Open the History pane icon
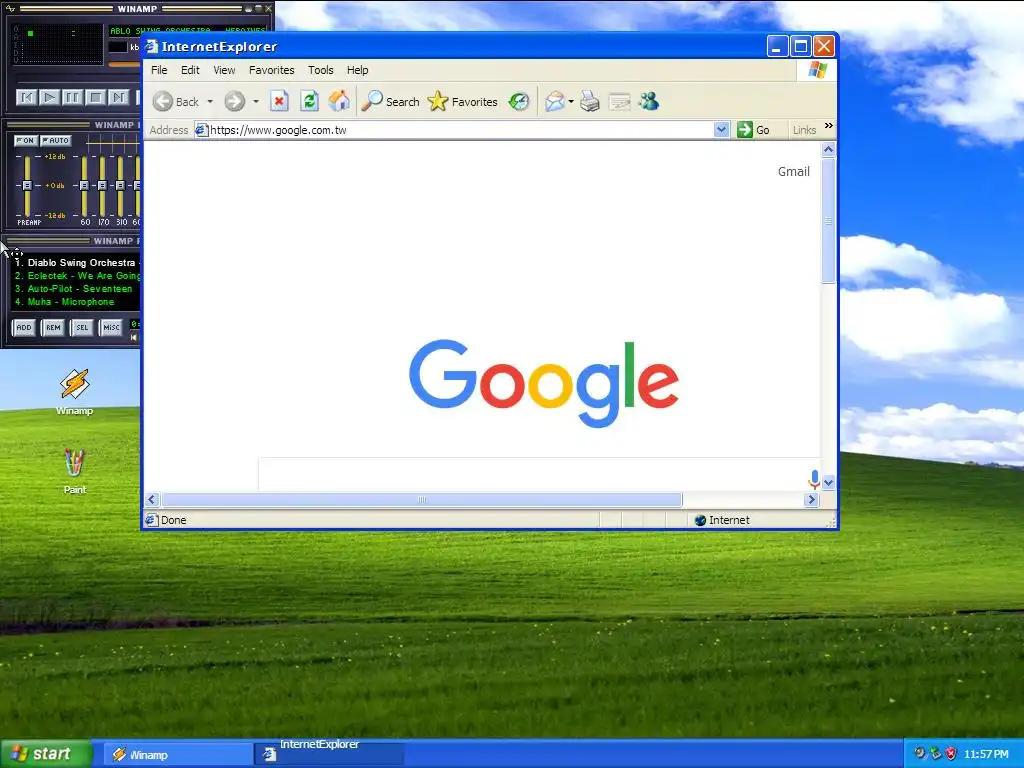Image resolution: width=1024 pixels, height=768 pixels. tap(519, 101)
